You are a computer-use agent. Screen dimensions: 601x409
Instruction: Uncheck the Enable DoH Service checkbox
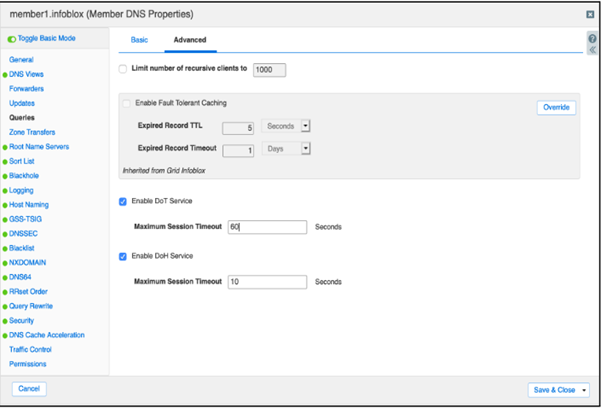123,256
